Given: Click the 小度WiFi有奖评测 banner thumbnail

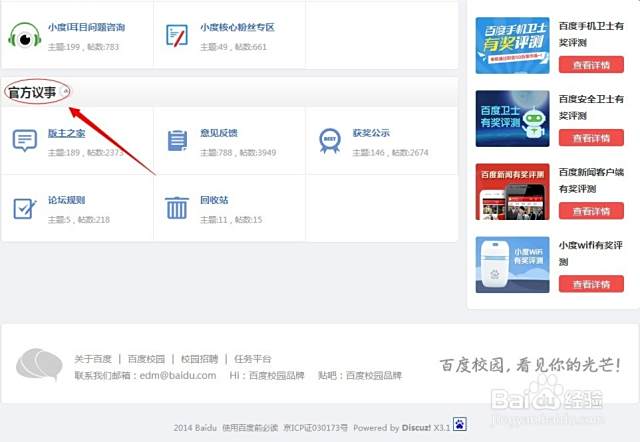Looking at the screenshot, I should click(x=512, y=264).
